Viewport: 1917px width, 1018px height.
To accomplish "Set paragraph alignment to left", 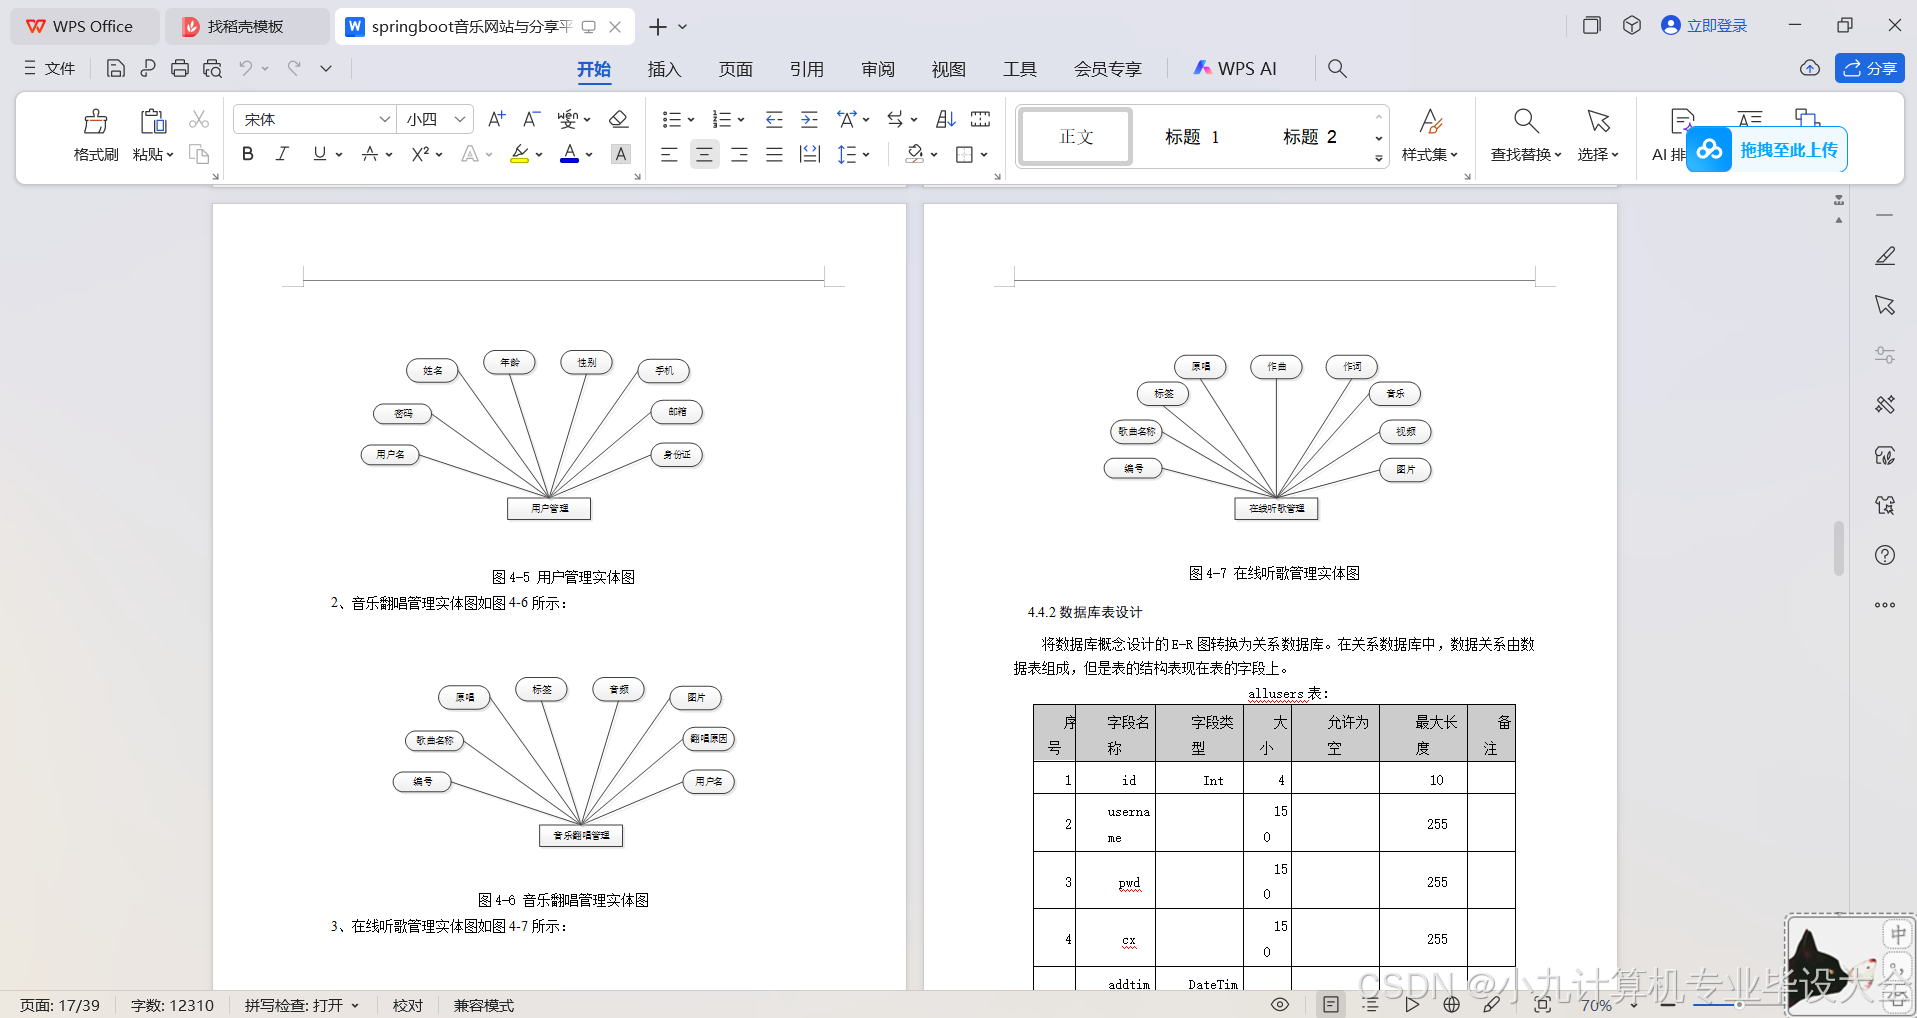I will point(669,154).
